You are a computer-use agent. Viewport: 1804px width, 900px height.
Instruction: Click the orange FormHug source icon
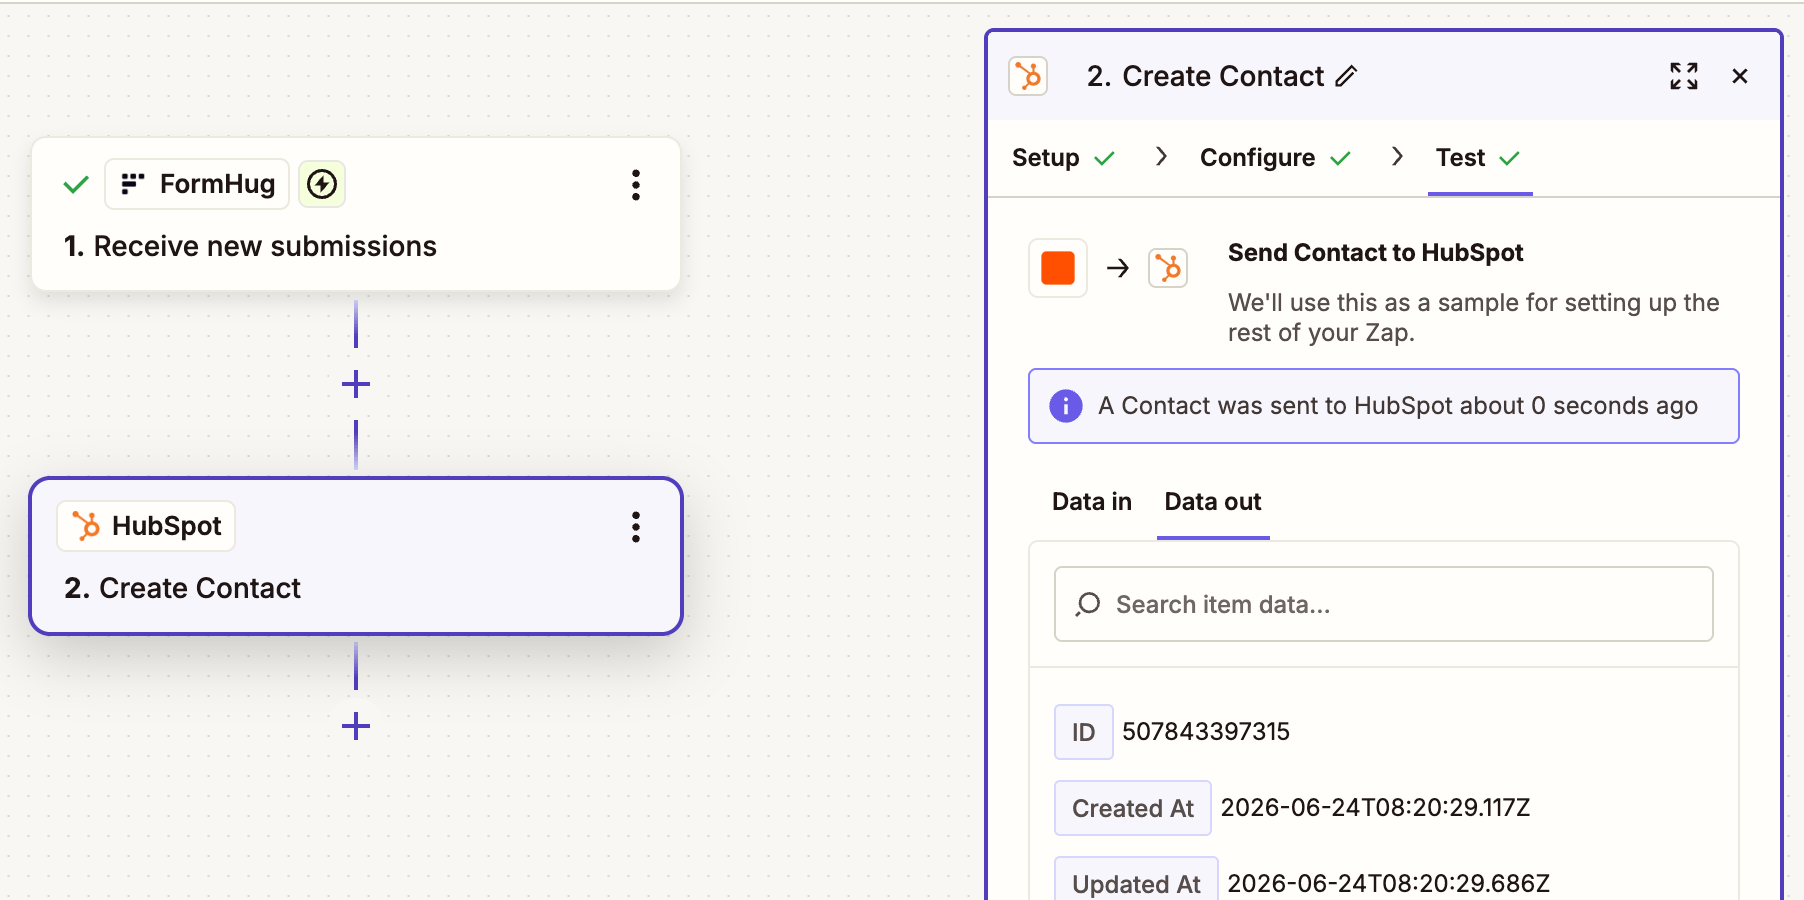click(x=1058, y=268)
